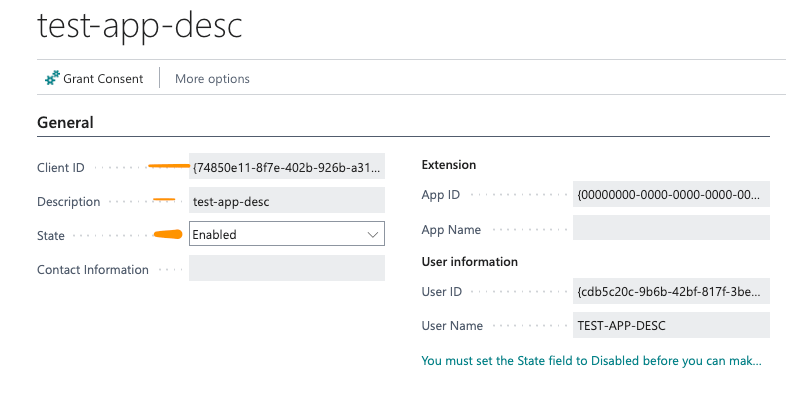
Task: Click the App Name label
Action: 451,229
